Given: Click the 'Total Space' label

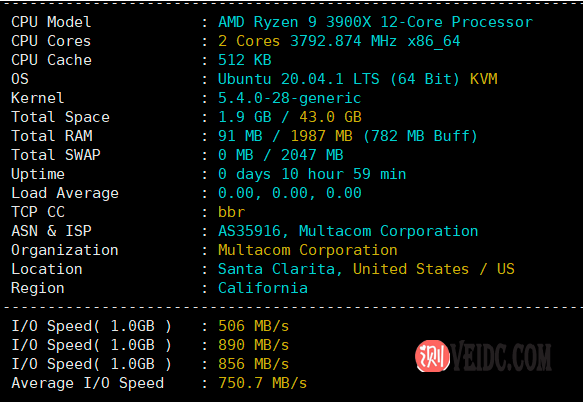Looking at the screenshot, I should click(x=60, y=117).
